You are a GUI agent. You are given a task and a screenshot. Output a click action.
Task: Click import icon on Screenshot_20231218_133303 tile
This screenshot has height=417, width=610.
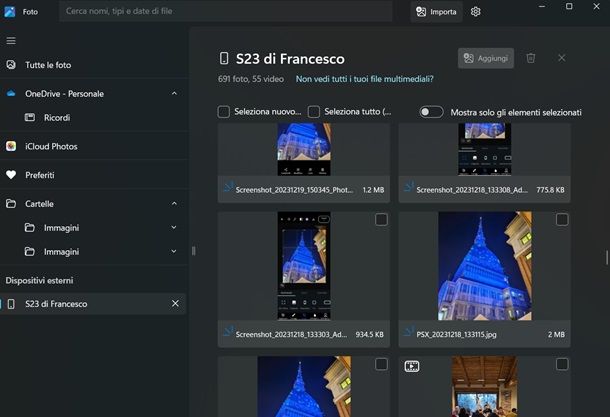[228, 331]
